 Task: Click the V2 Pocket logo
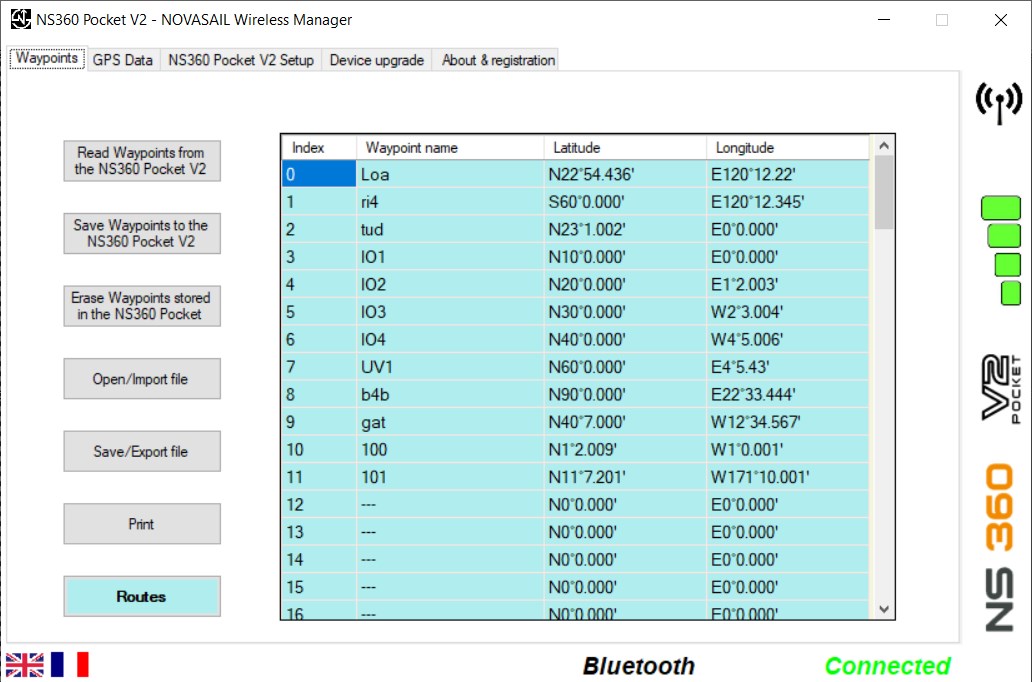[1001, 388]
